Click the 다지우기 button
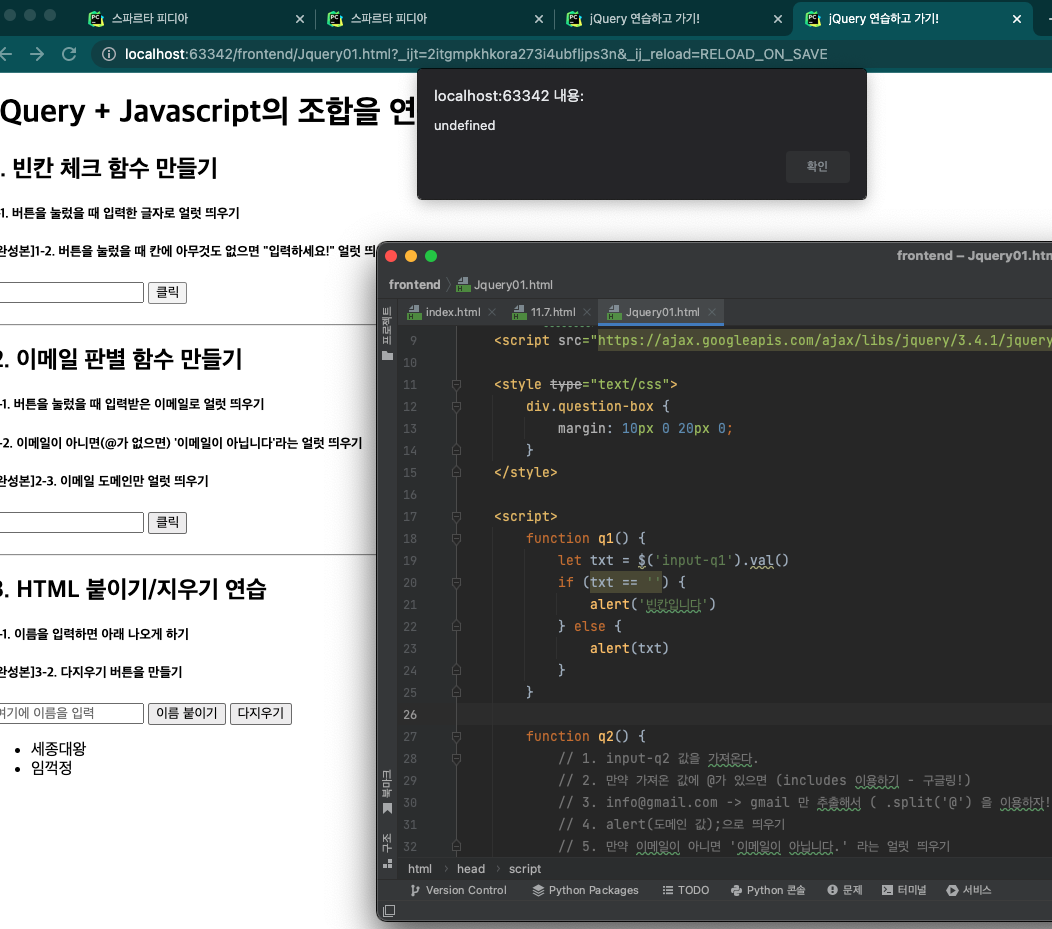Screen dimensions: 1052x929 (260, 713)
